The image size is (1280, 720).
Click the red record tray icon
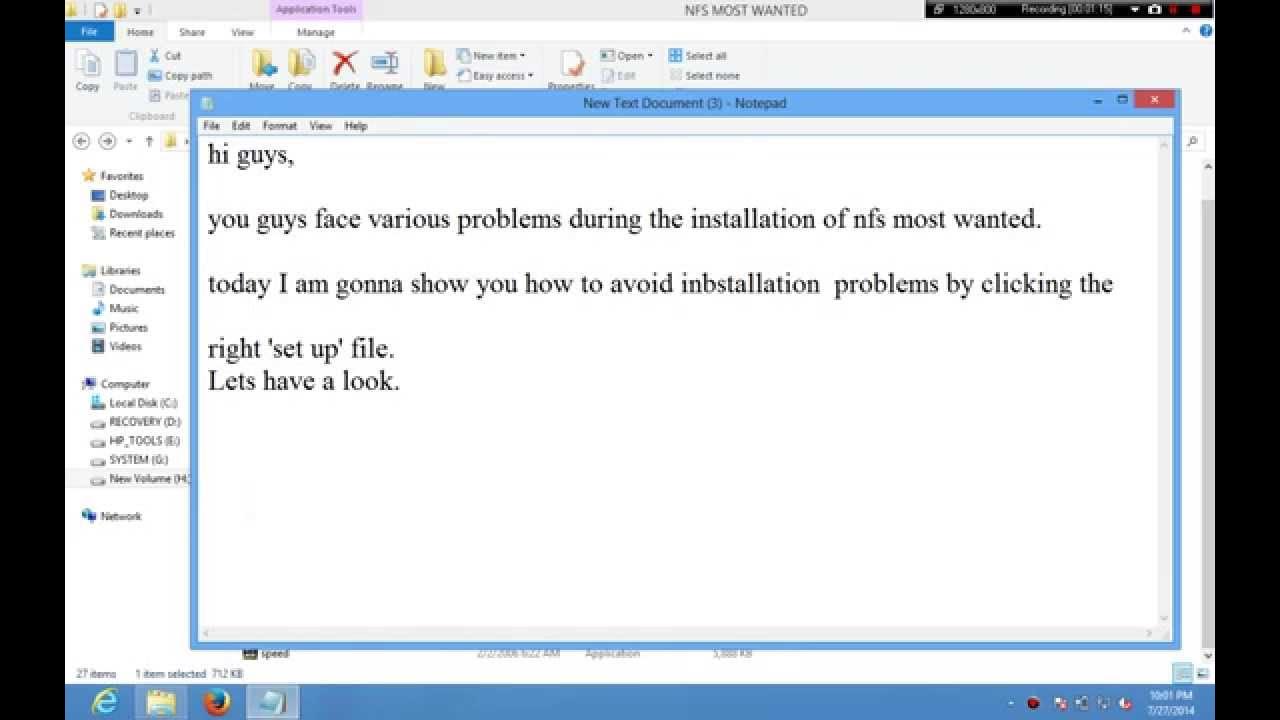[1033, 703]
